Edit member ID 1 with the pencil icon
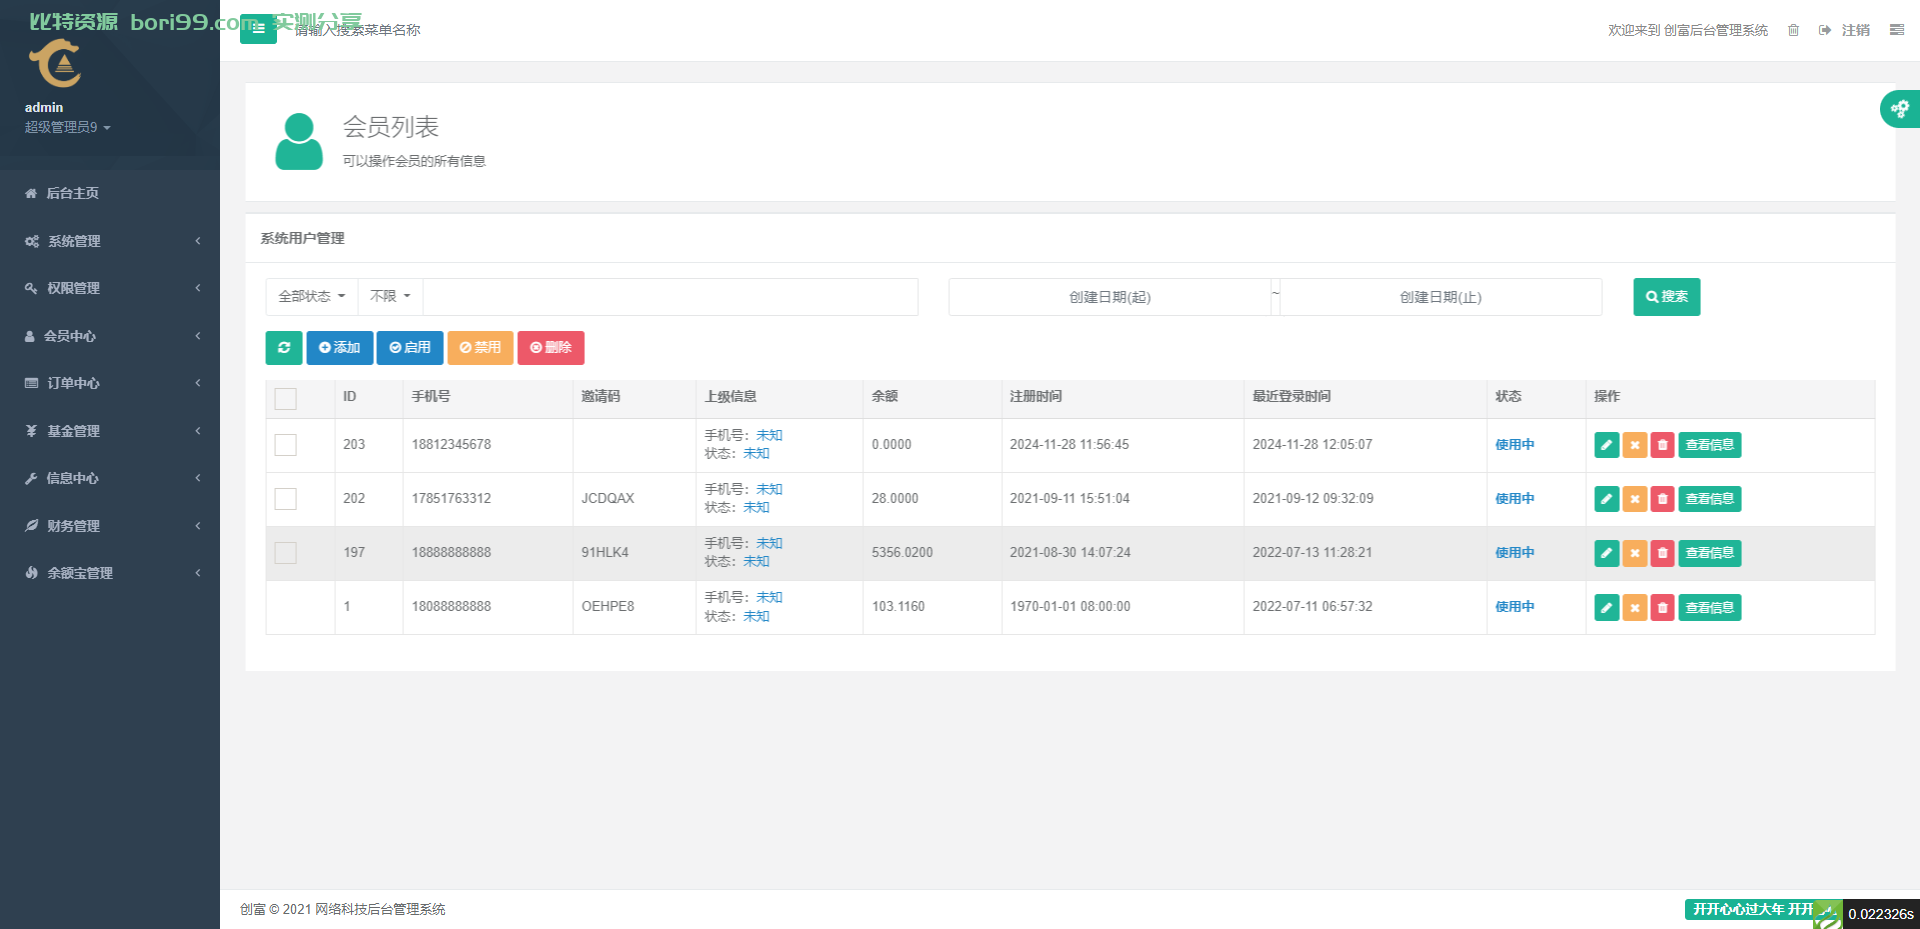The image size is (1920, 929). (1607, 607)
